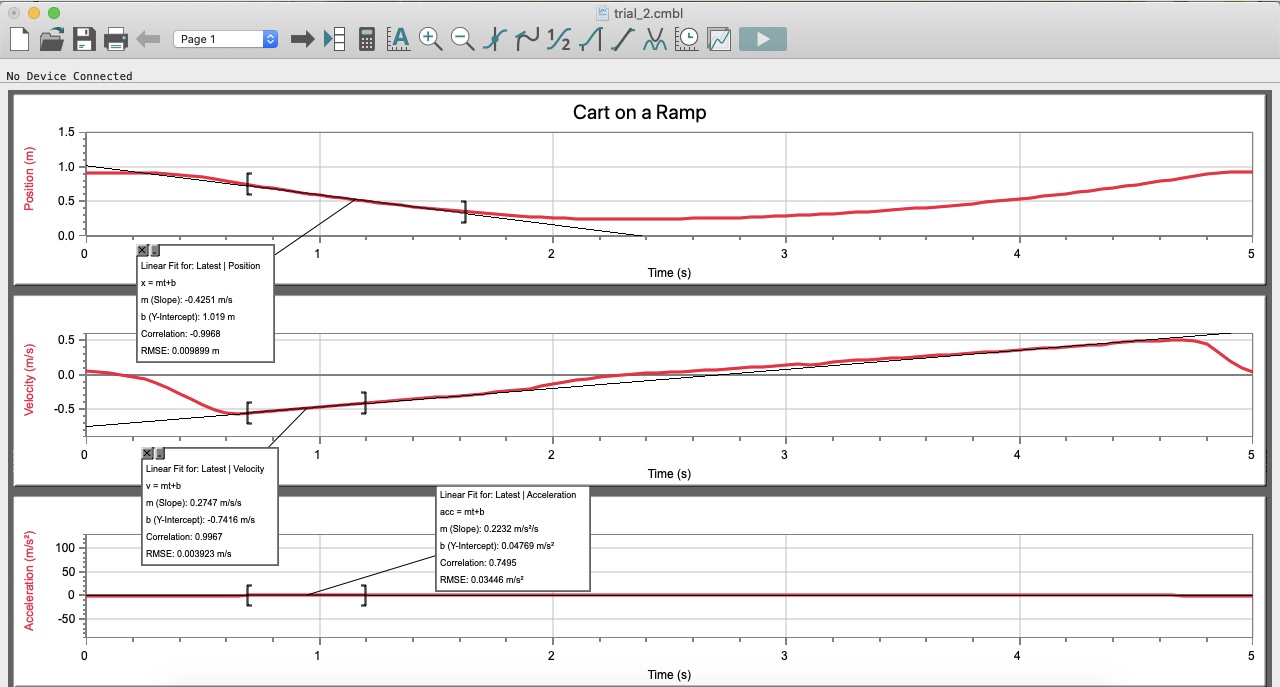
Task: Click 'RMSE: 0.009899 m' text
Action: coord(180,351)
